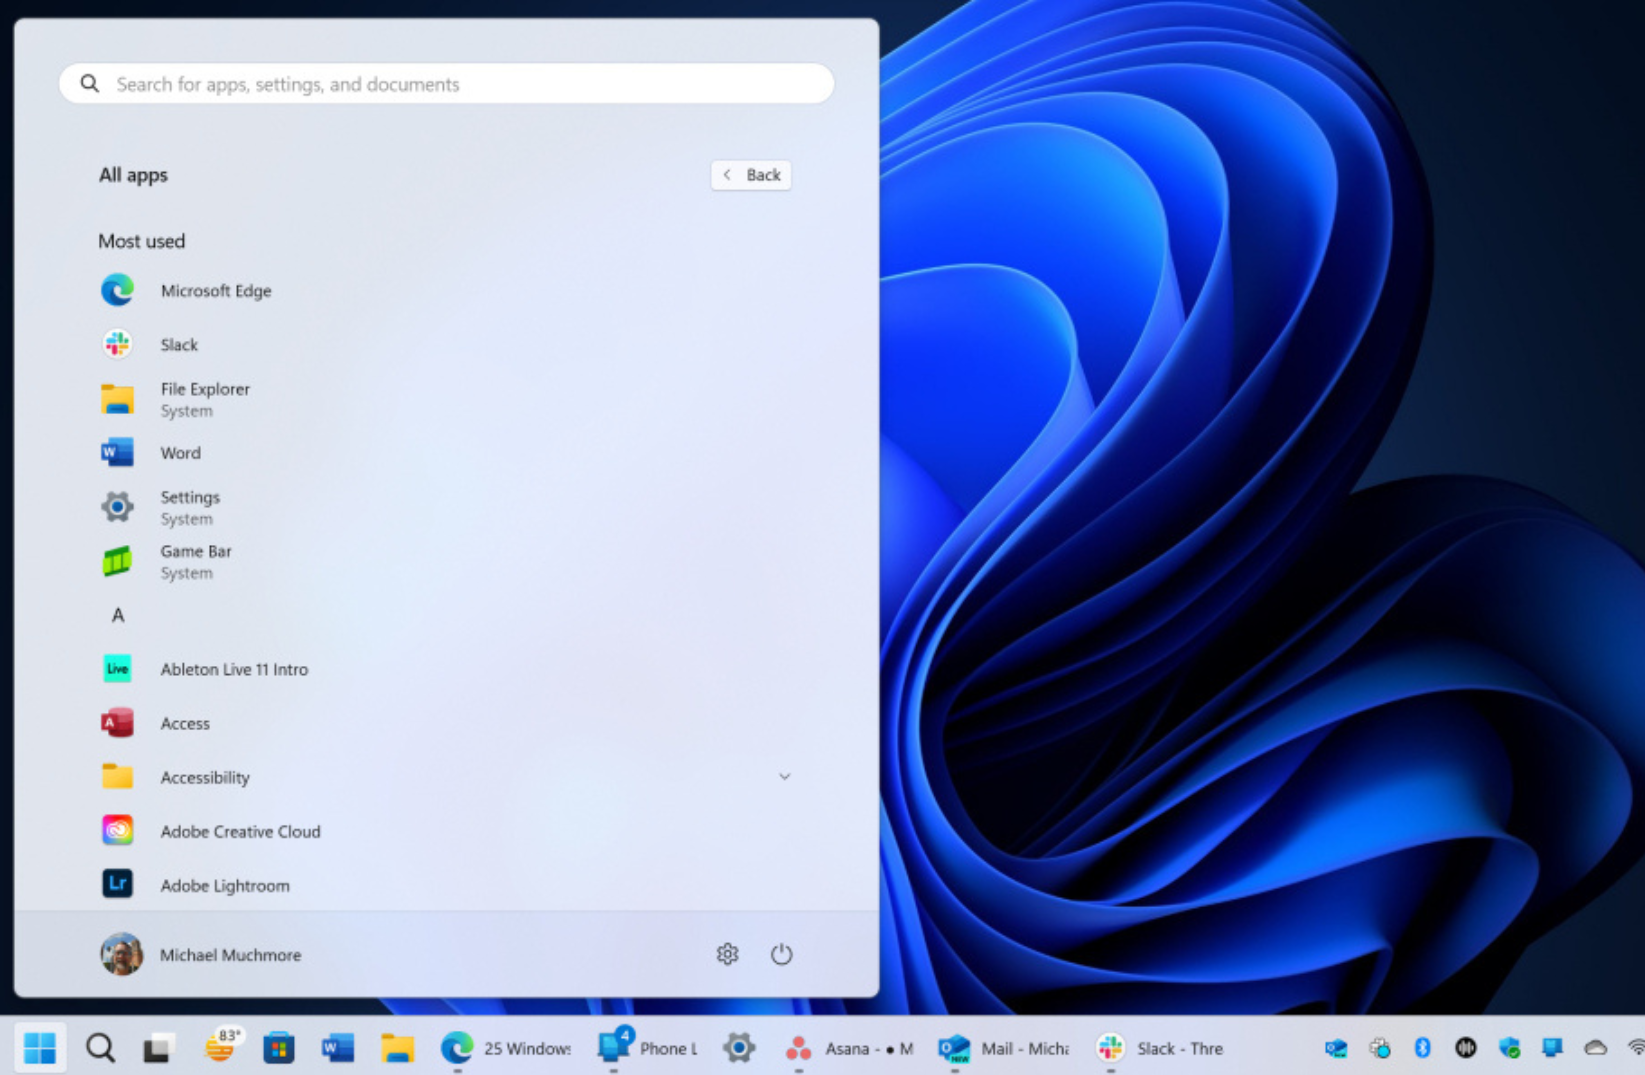This screenshot has width=1645, height=1075.
Task: Launch Adobe Lightroom
Action: (224, 885)
